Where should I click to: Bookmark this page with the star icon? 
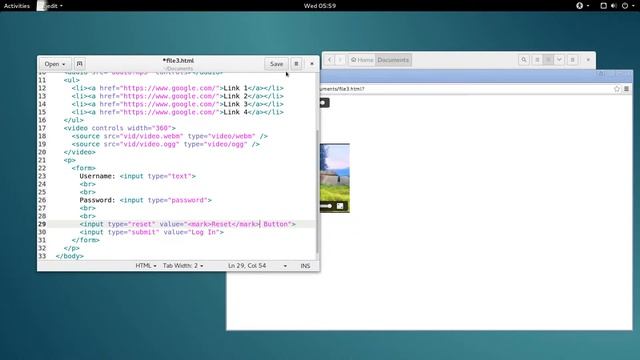(x=617, y=89)
